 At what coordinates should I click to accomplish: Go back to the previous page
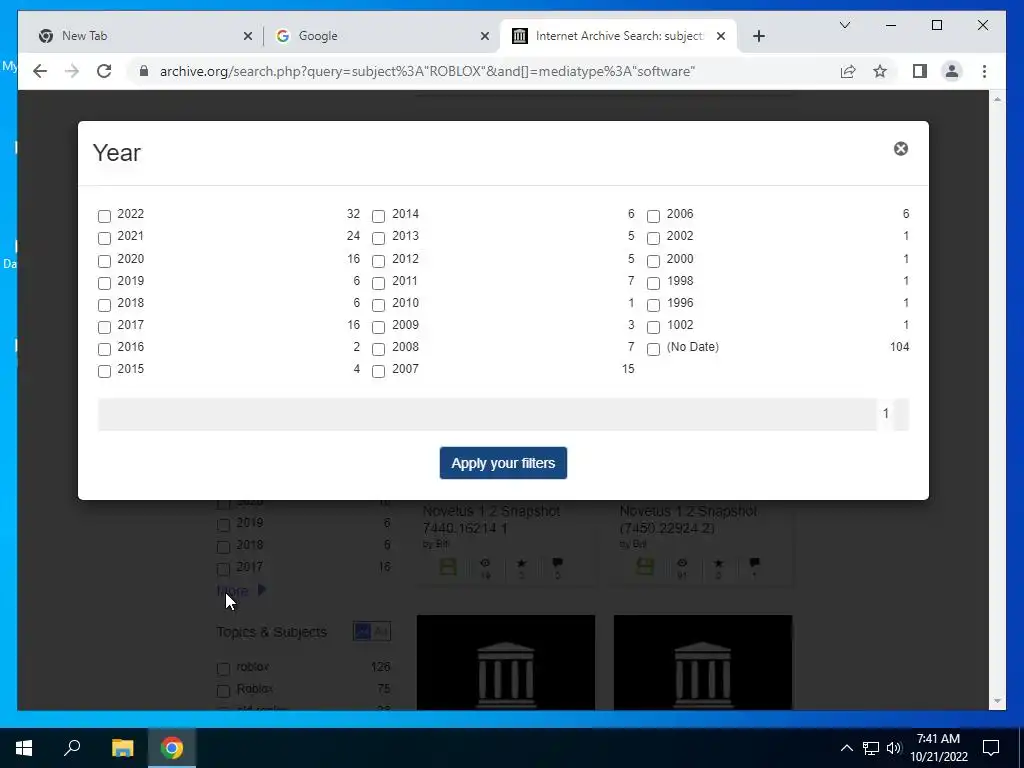[40, 71]
